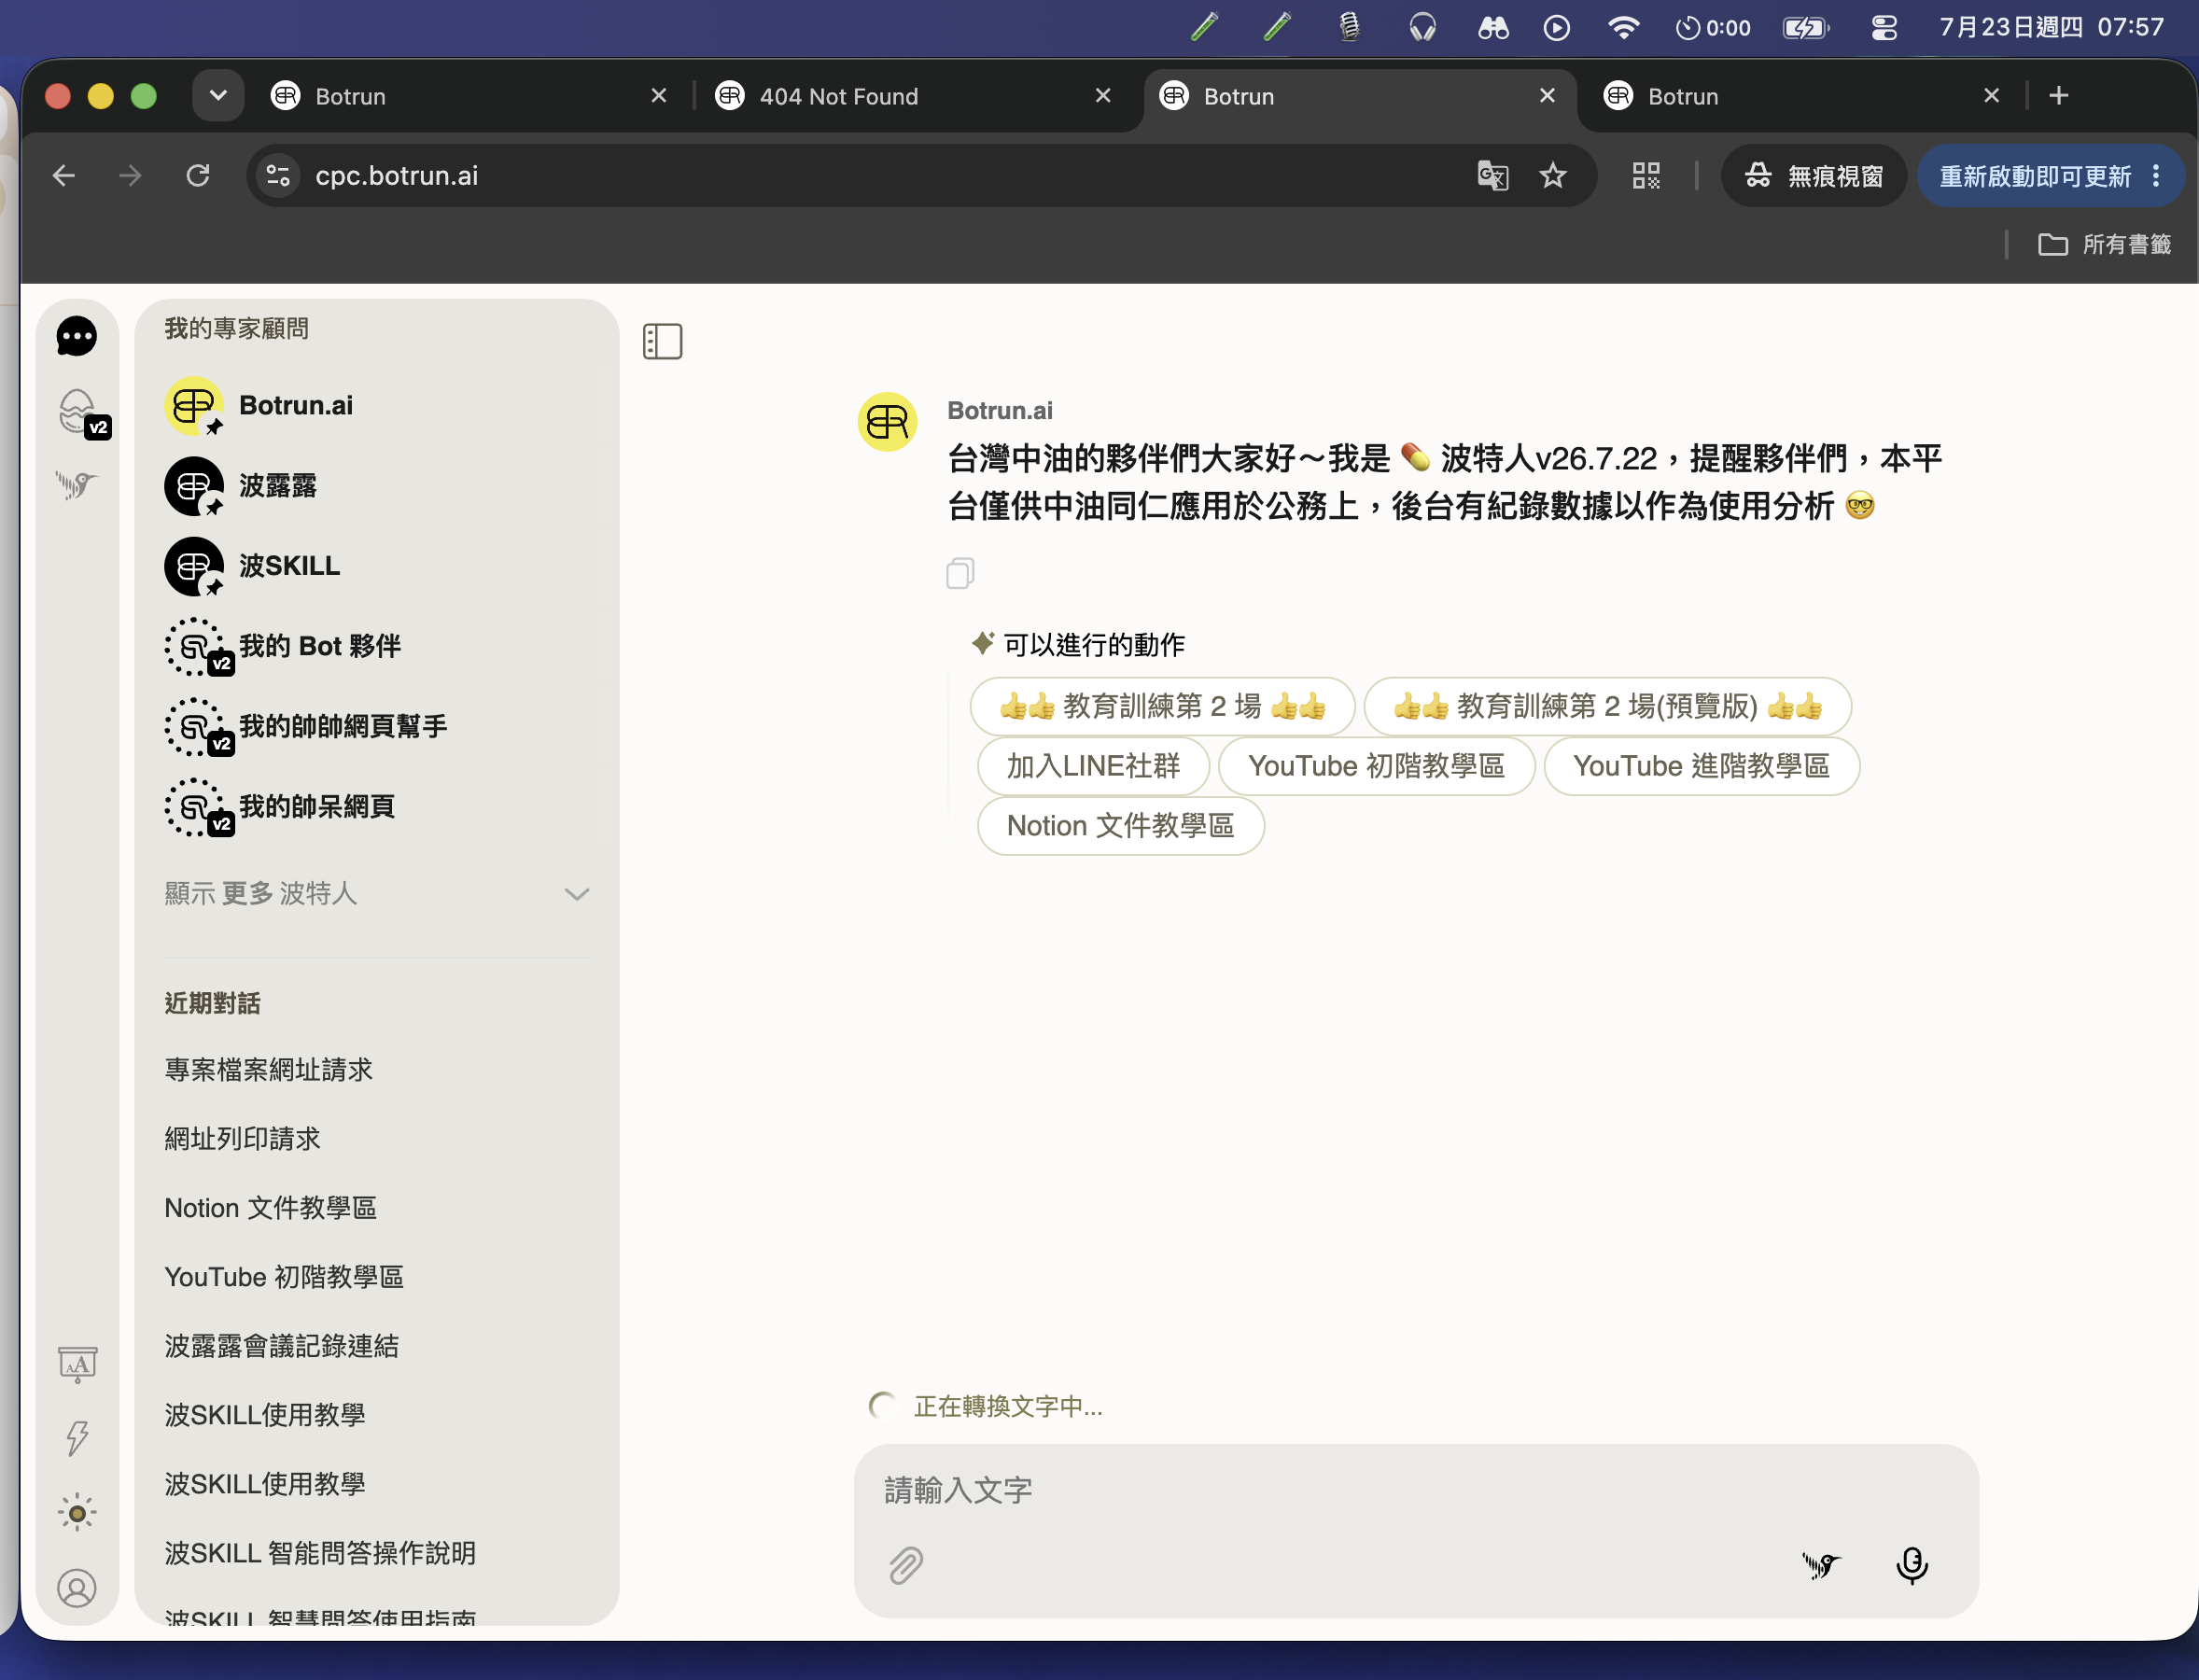Switch to the first Botrun tab
The image size is (2199, 1680).
pyautogui.click(x=470, y=96)
